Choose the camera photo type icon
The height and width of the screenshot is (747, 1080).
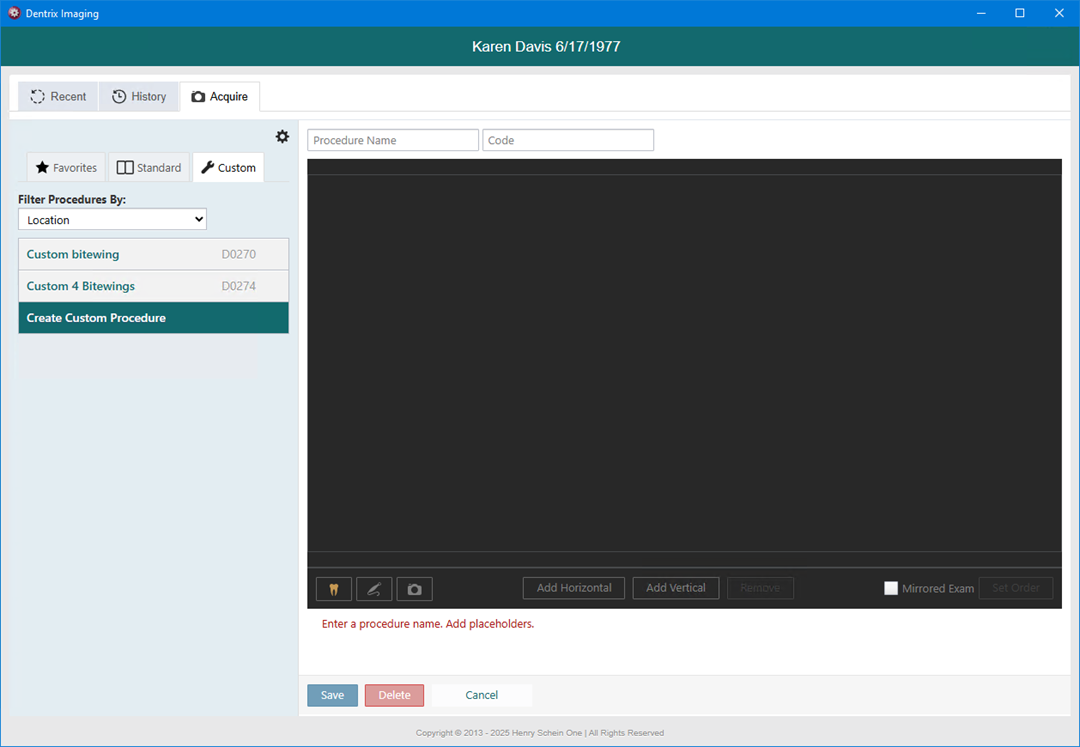point(414,589)
